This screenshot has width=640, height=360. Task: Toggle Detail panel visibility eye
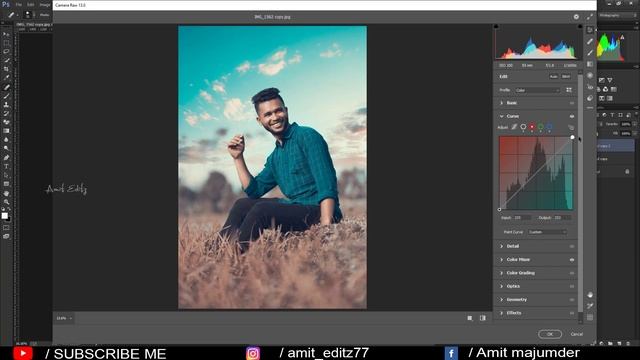click(x=572, y=246)
